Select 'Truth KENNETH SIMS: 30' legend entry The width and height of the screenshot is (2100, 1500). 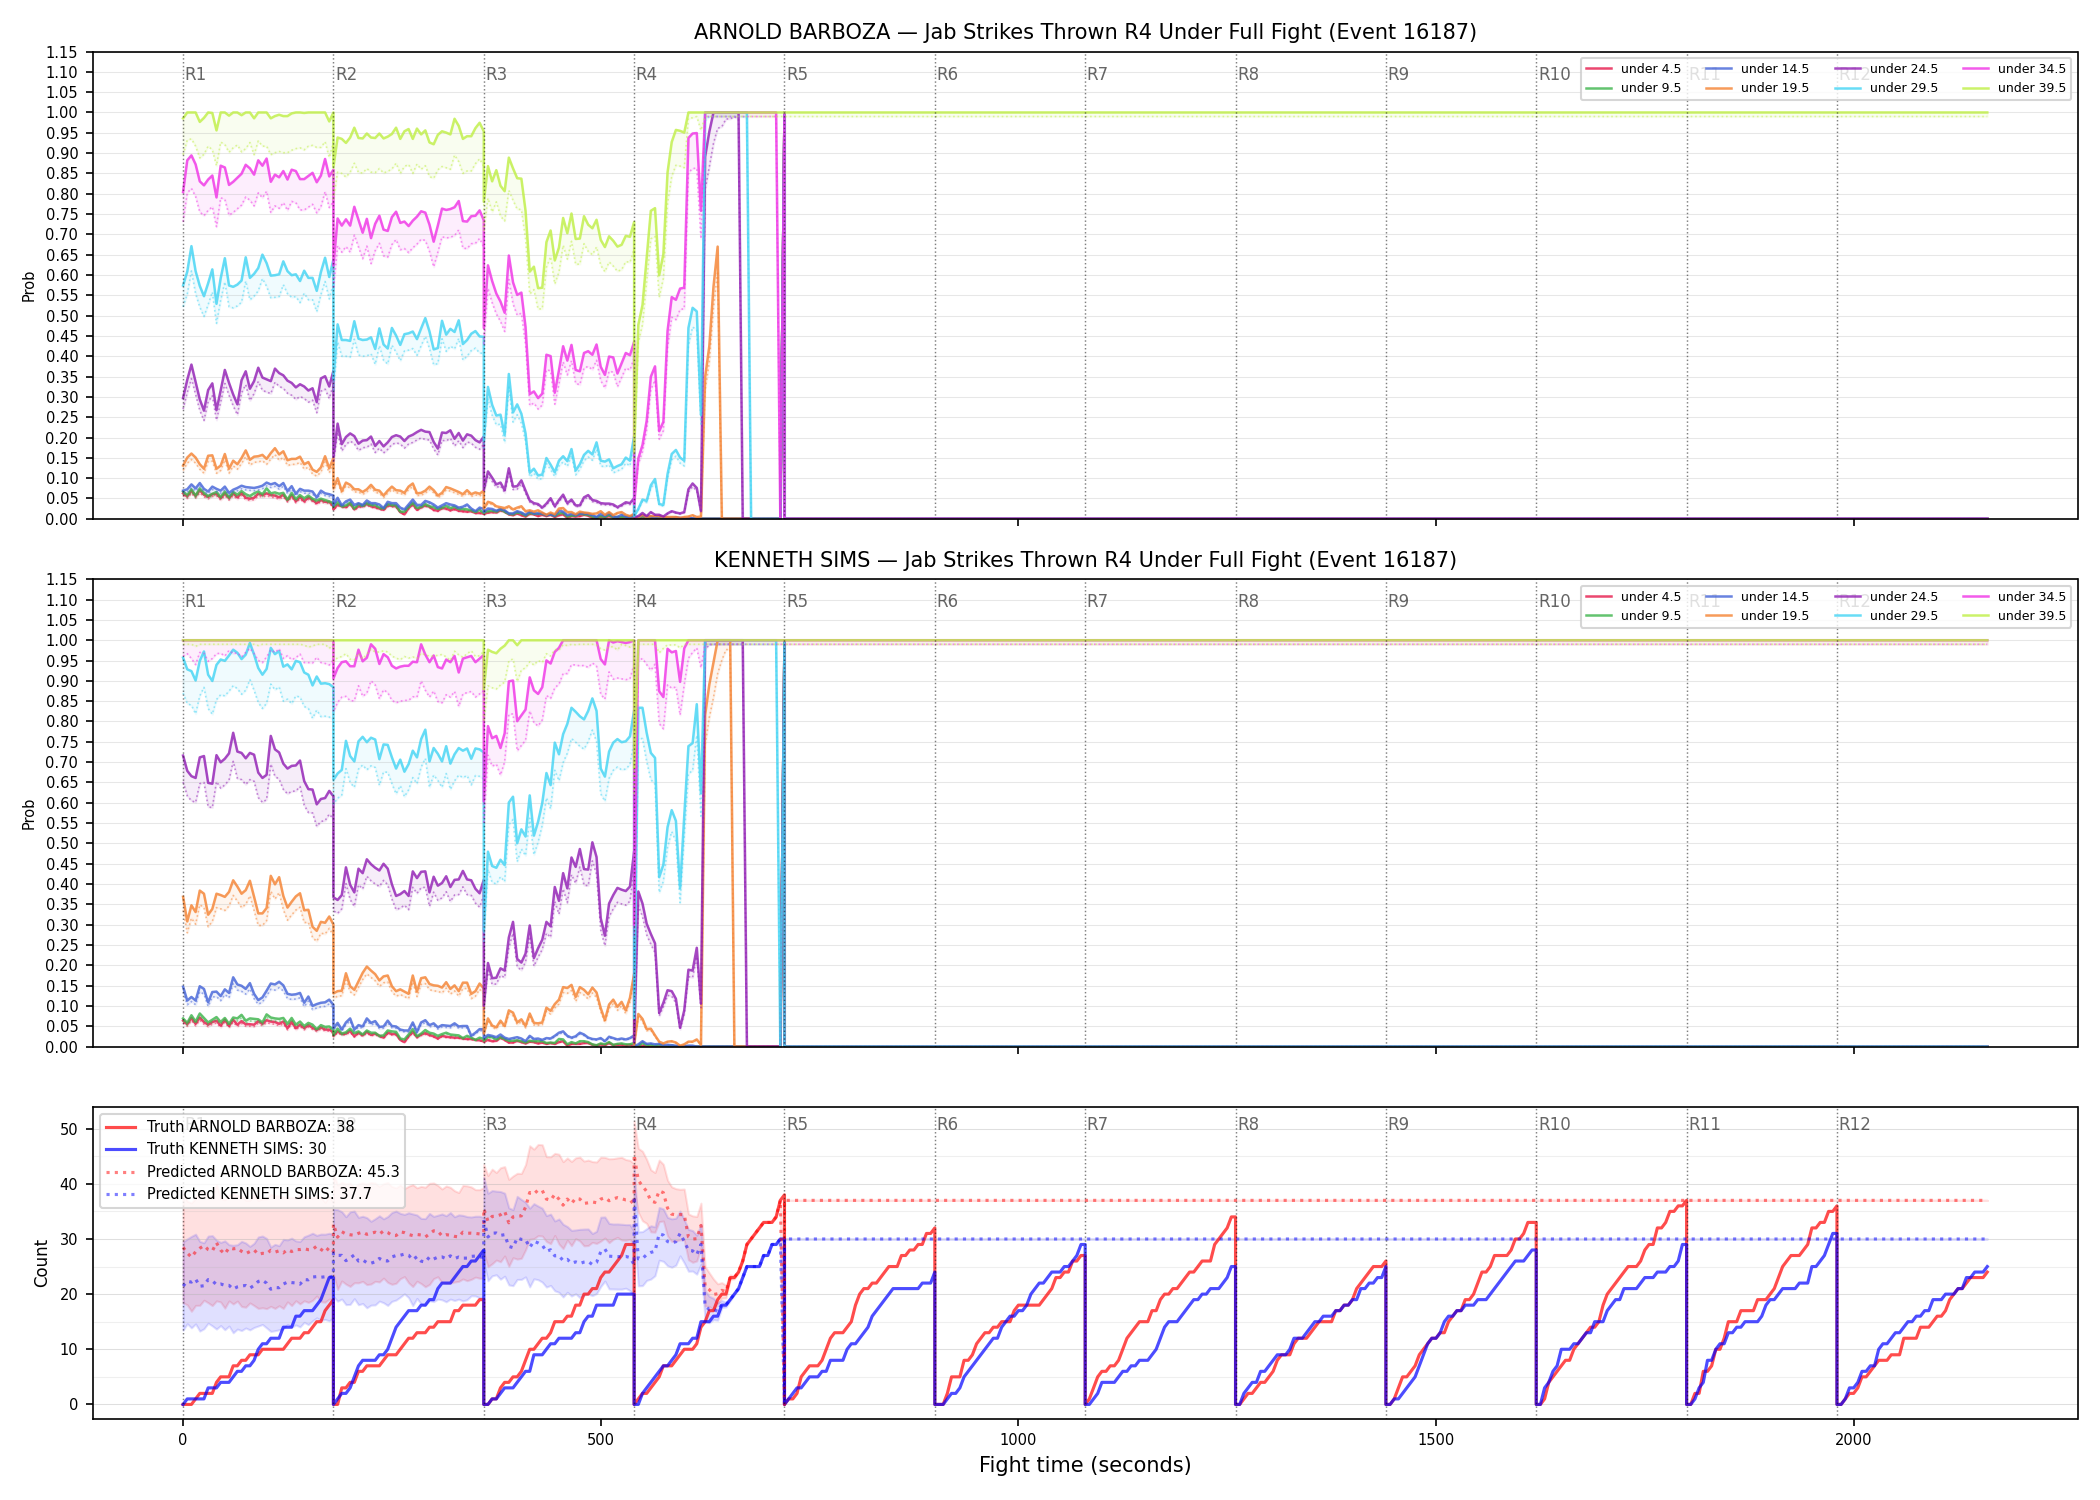tap(236, 1149)
